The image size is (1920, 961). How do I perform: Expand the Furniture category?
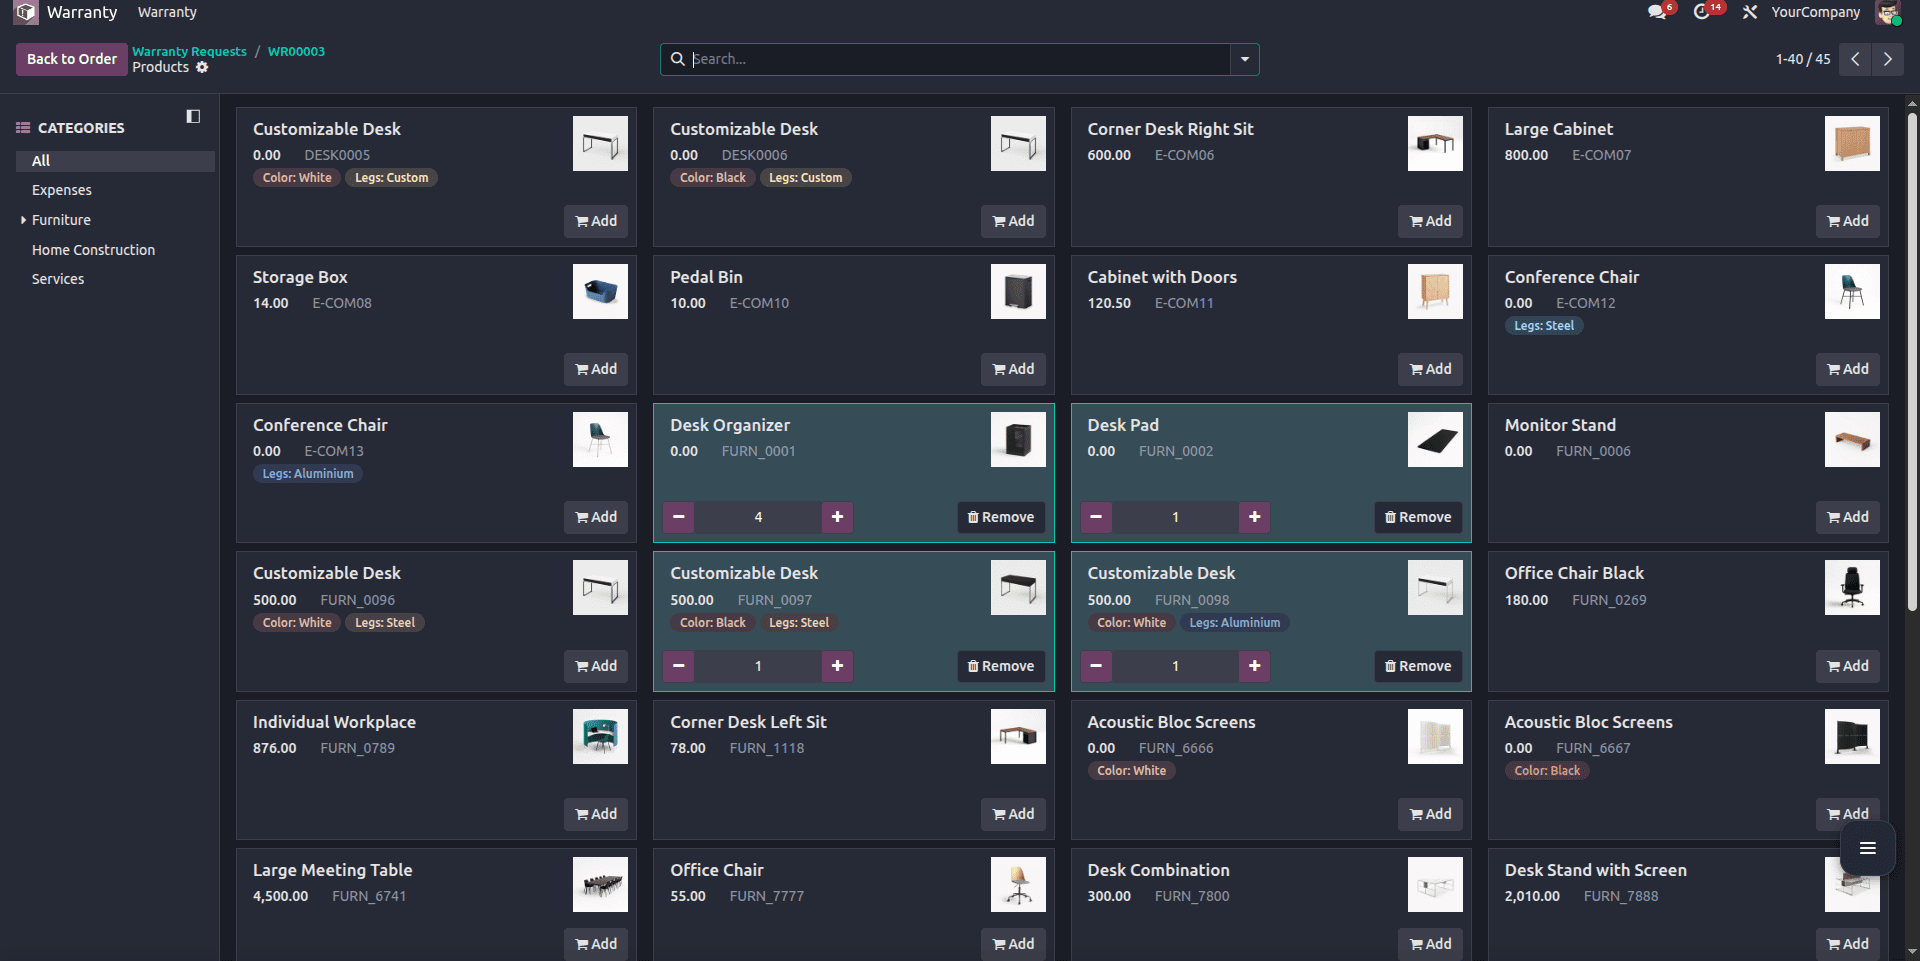(x=22, y=220)
